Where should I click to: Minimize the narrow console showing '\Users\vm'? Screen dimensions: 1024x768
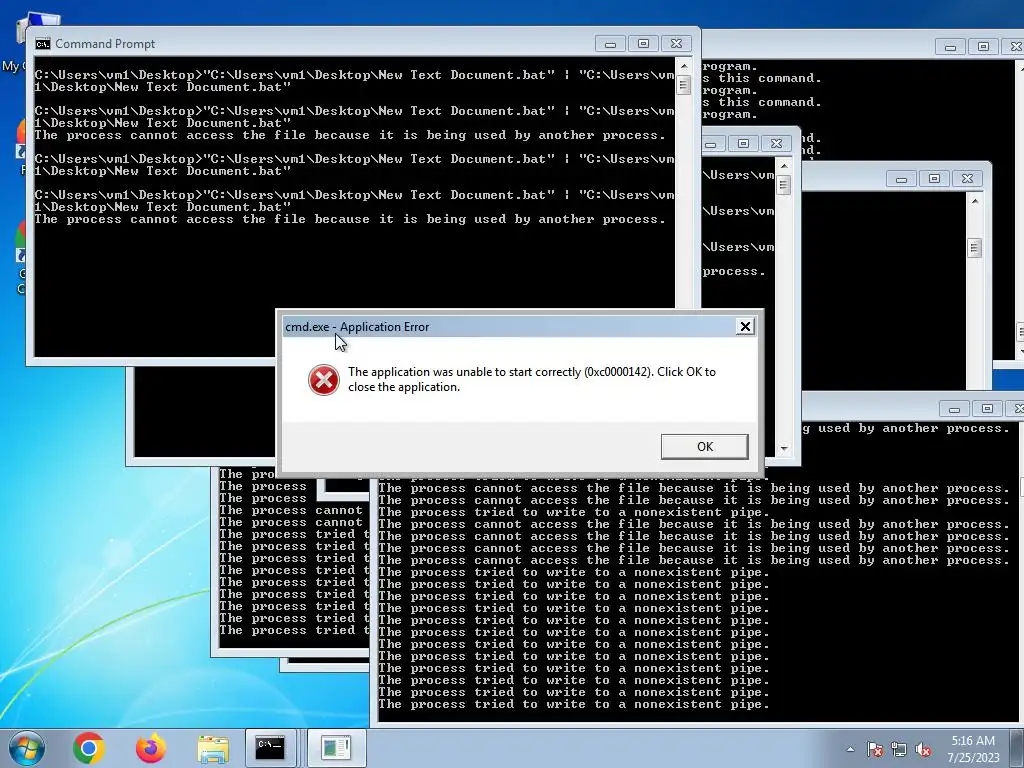(x=711, y=144)
